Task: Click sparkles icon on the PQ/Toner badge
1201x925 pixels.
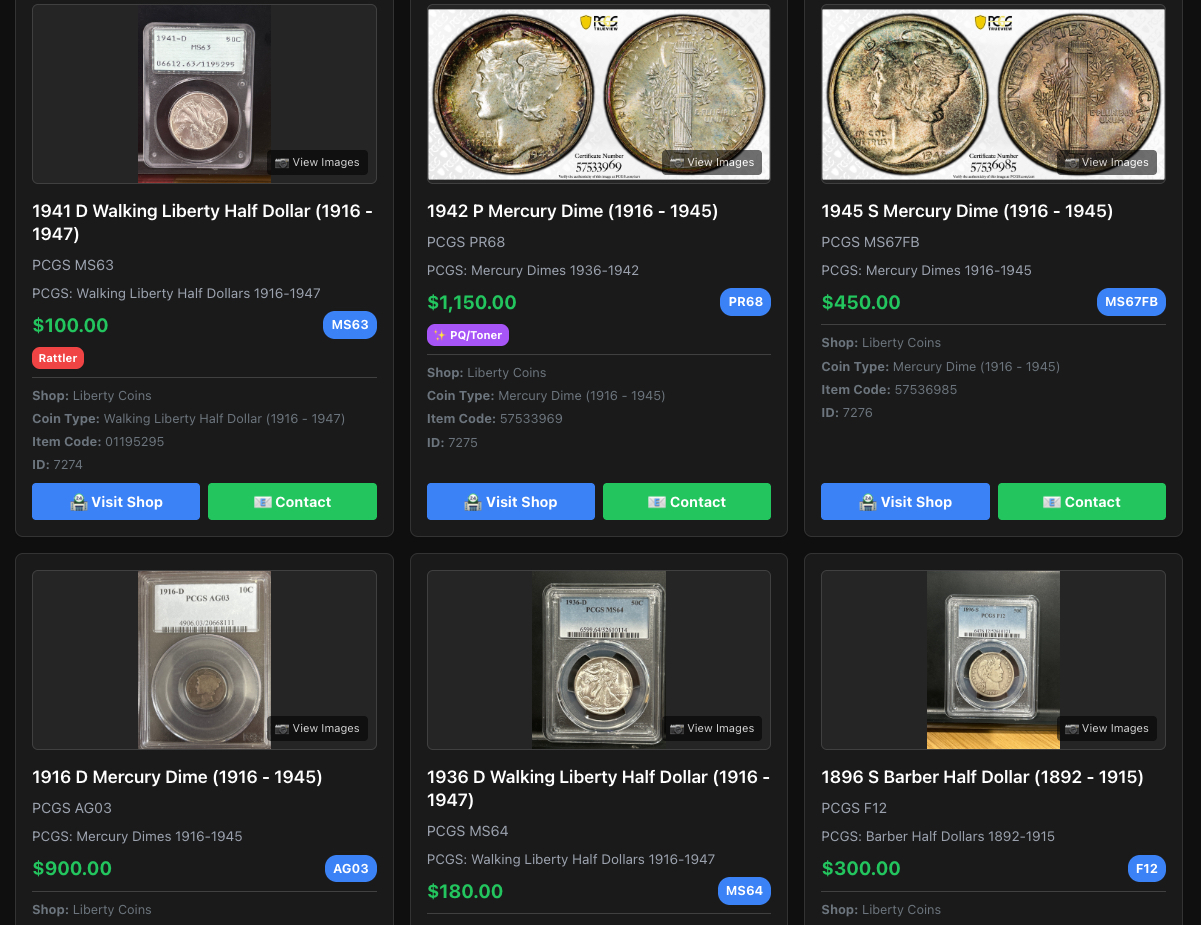Action: [439, 335]
